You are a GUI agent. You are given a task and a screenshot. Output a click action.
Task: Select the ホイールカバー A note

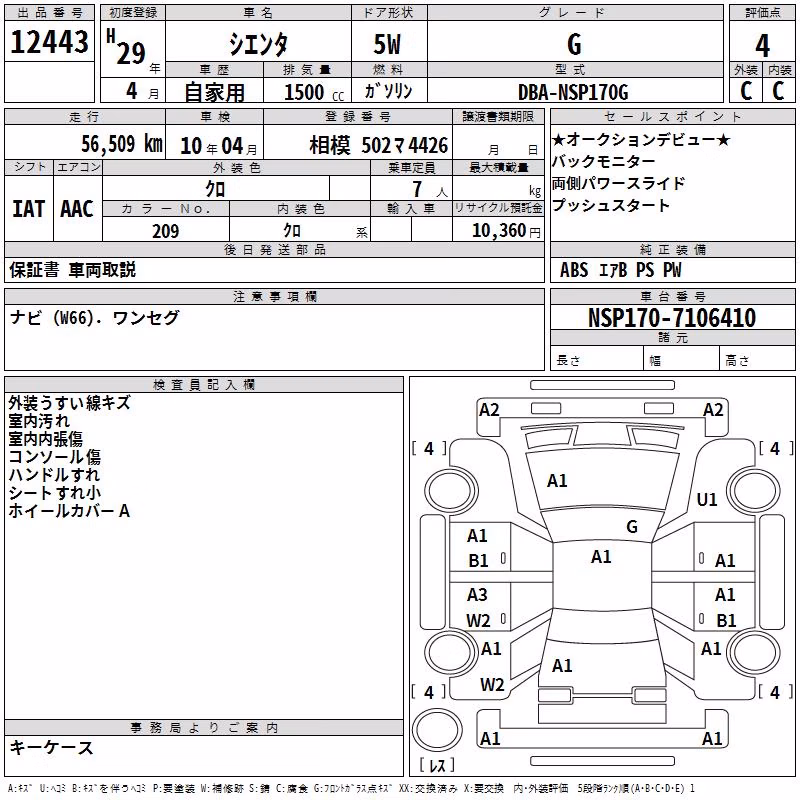pos(69,510)
